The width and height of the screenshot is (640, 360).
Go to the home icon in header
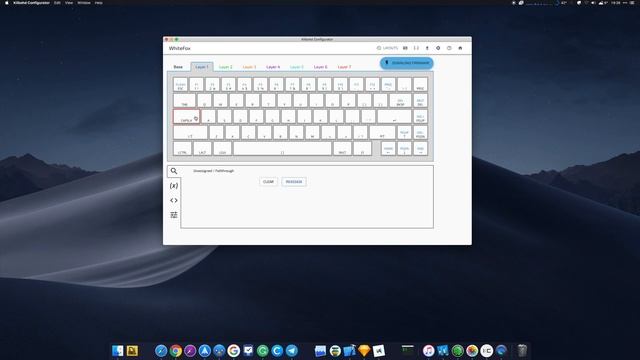460,48
